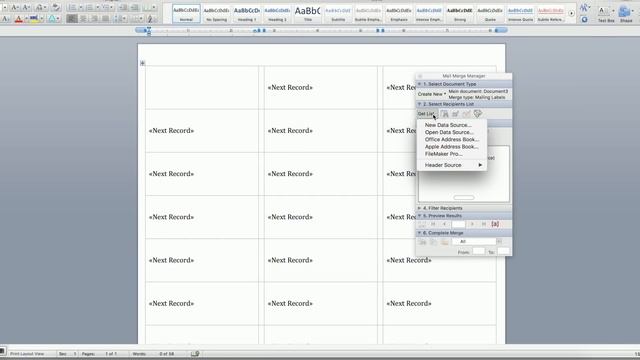
Task: Click the multilevel list icon
Action: [106, 7]
